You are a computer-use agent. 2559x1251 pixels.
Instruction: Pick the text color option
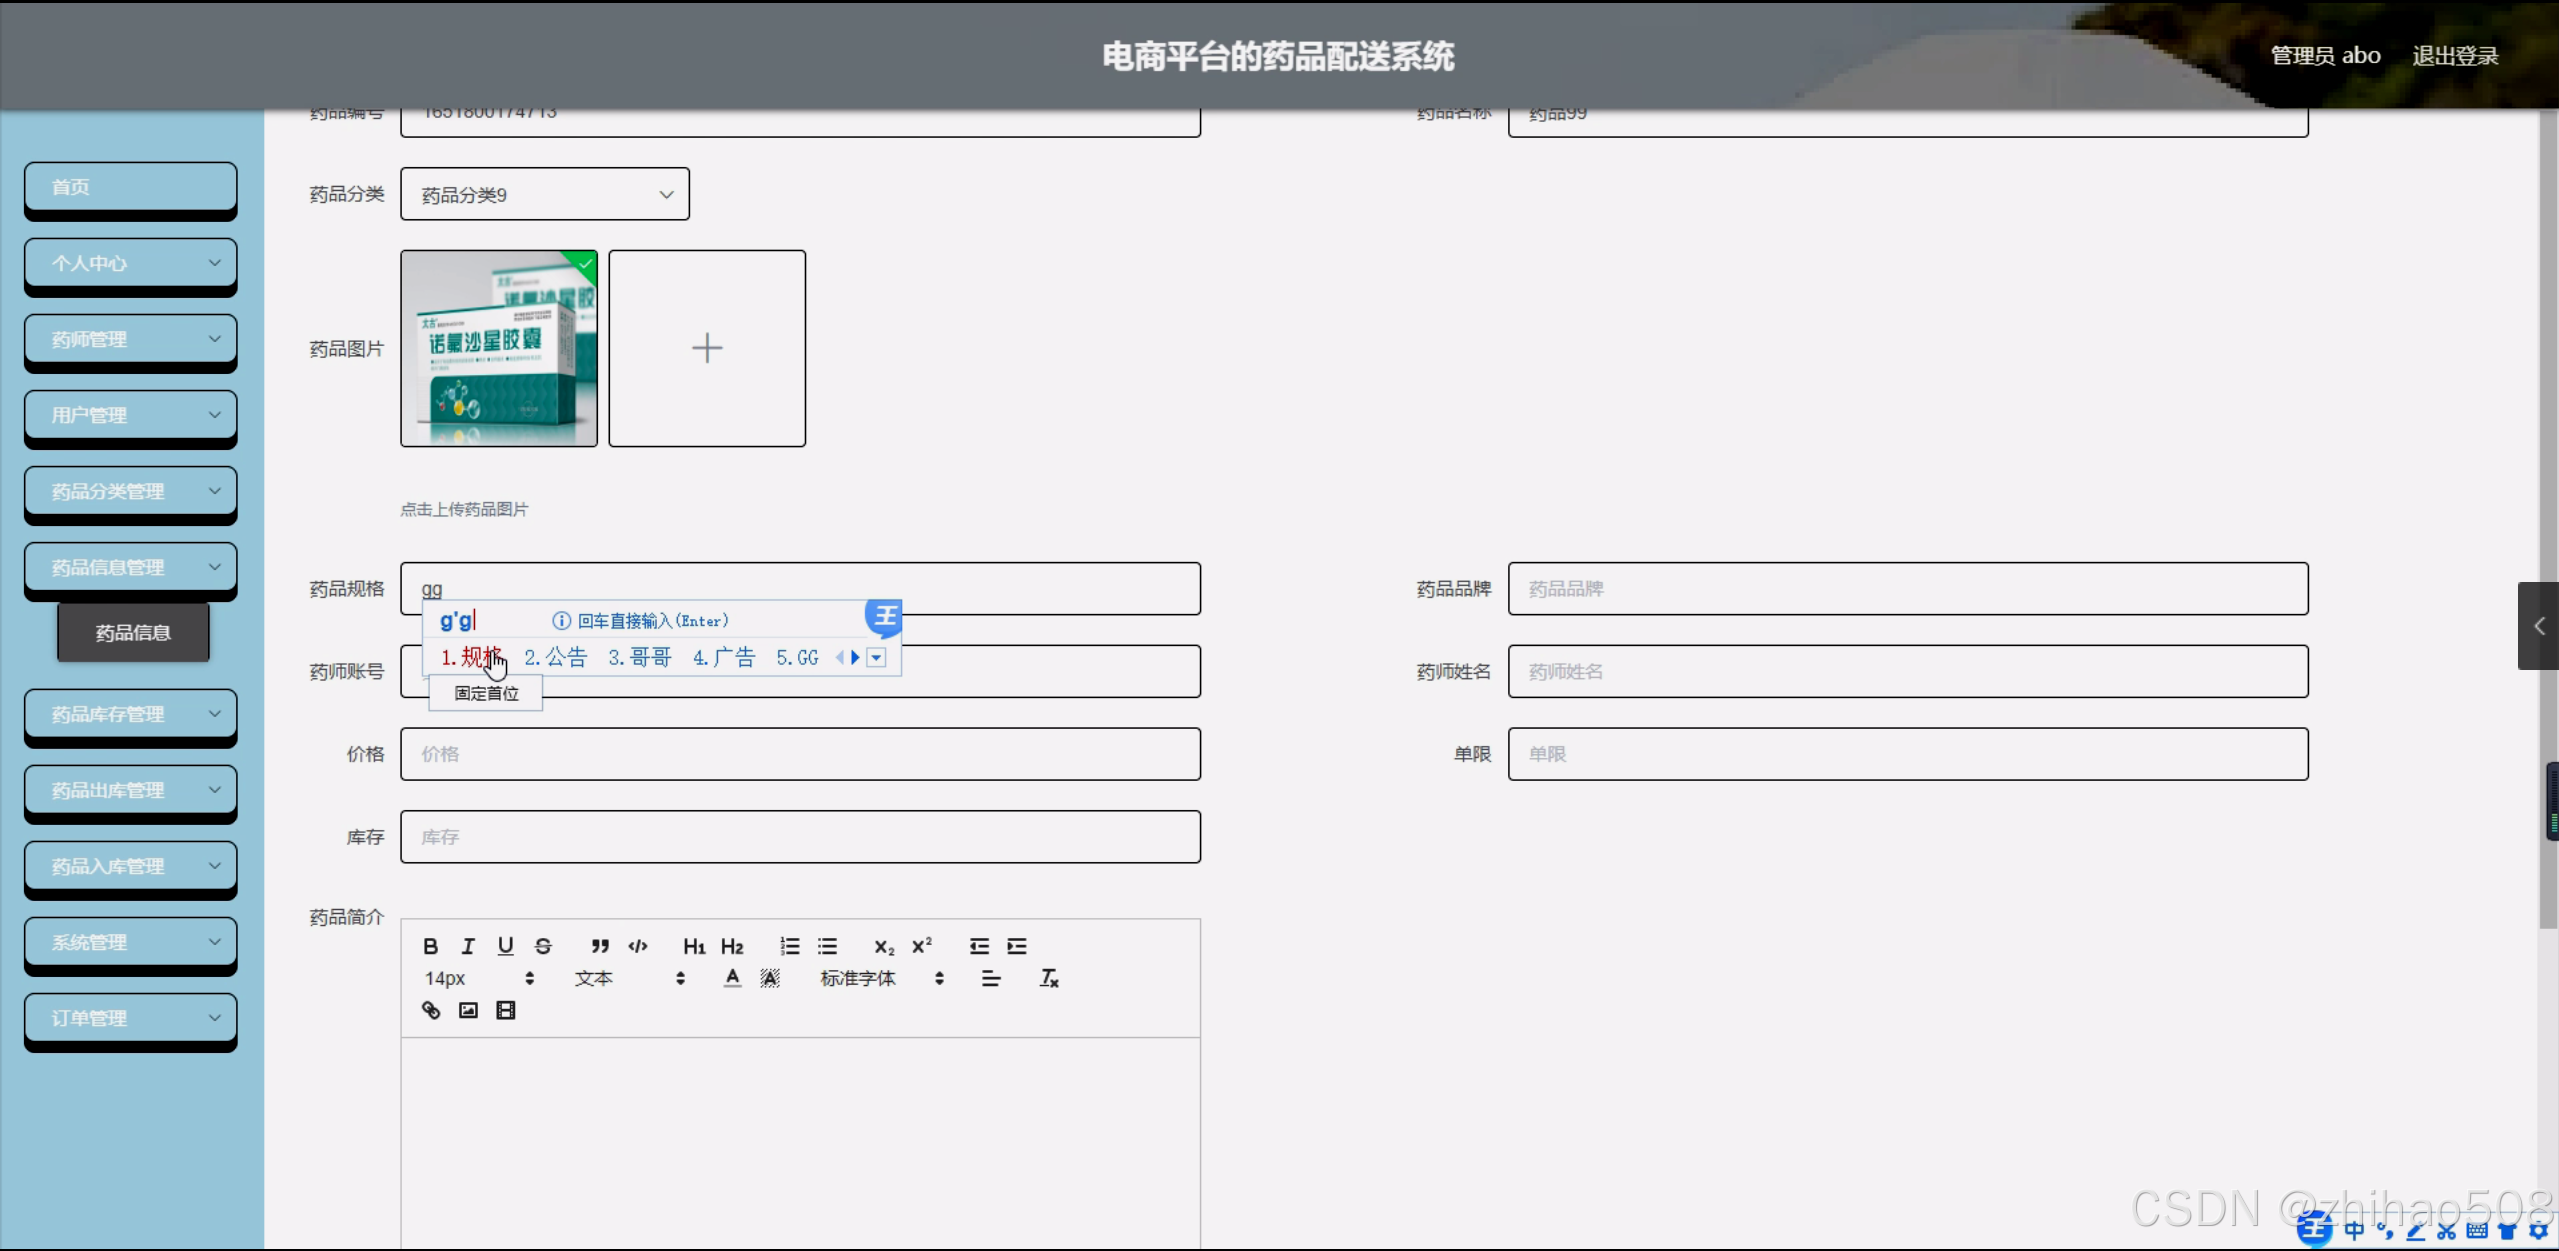732,978
